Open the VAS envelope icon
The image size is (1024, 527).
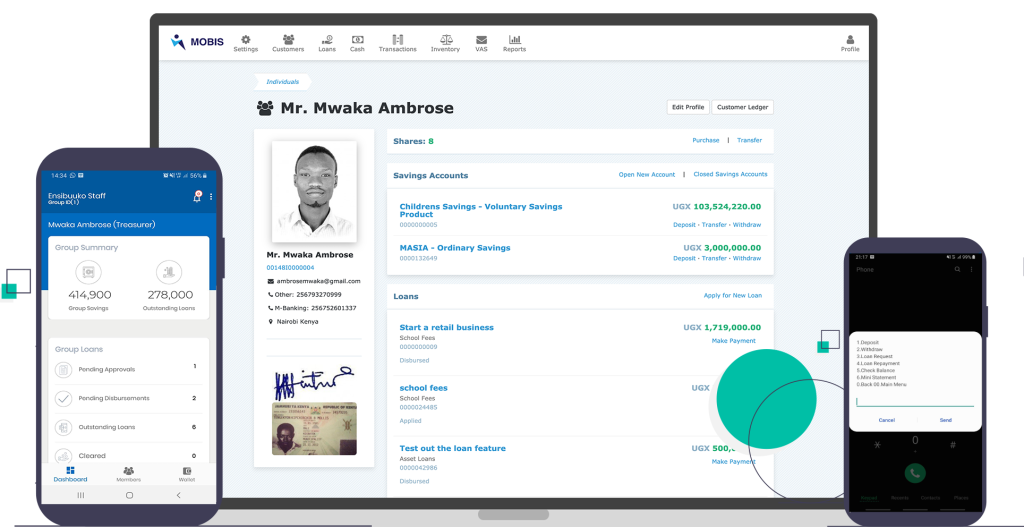point(481,39)
